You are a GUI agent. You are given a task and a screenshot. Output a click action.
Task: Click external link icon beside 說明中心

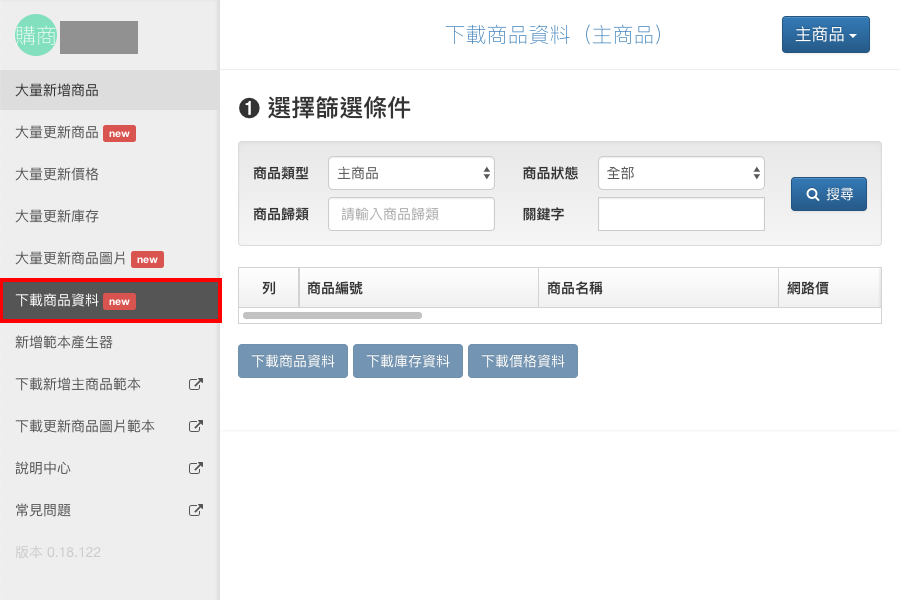[196, 468]
